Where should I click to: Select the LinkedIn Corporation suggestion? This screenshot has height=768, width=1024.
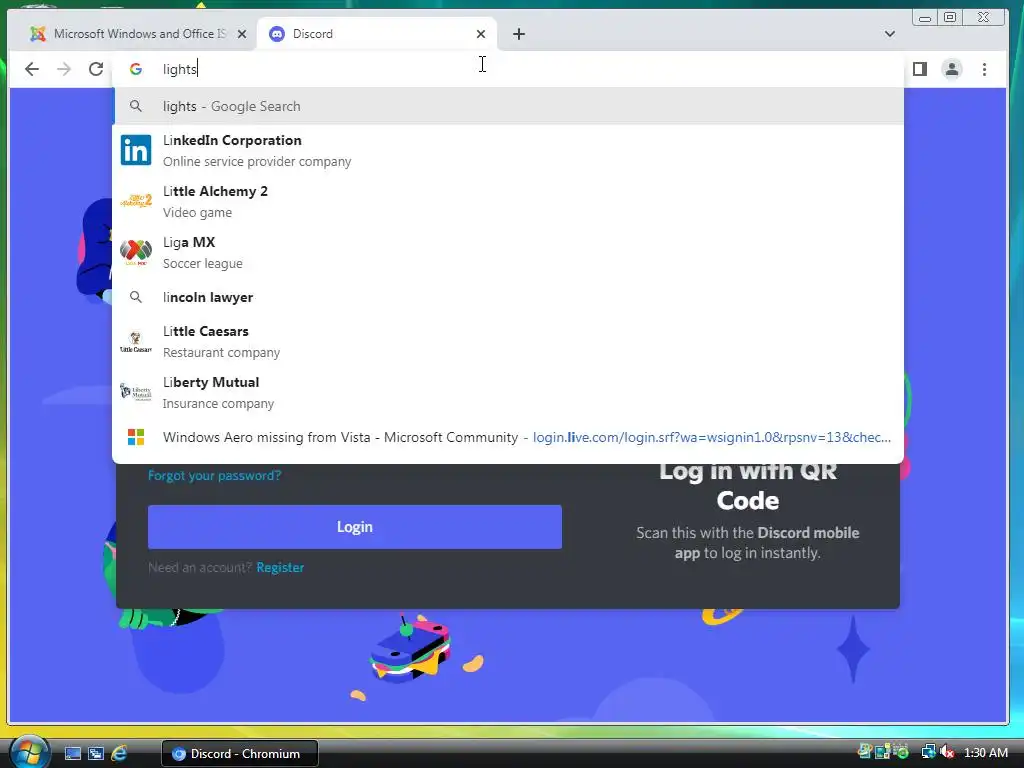[509, 150]
